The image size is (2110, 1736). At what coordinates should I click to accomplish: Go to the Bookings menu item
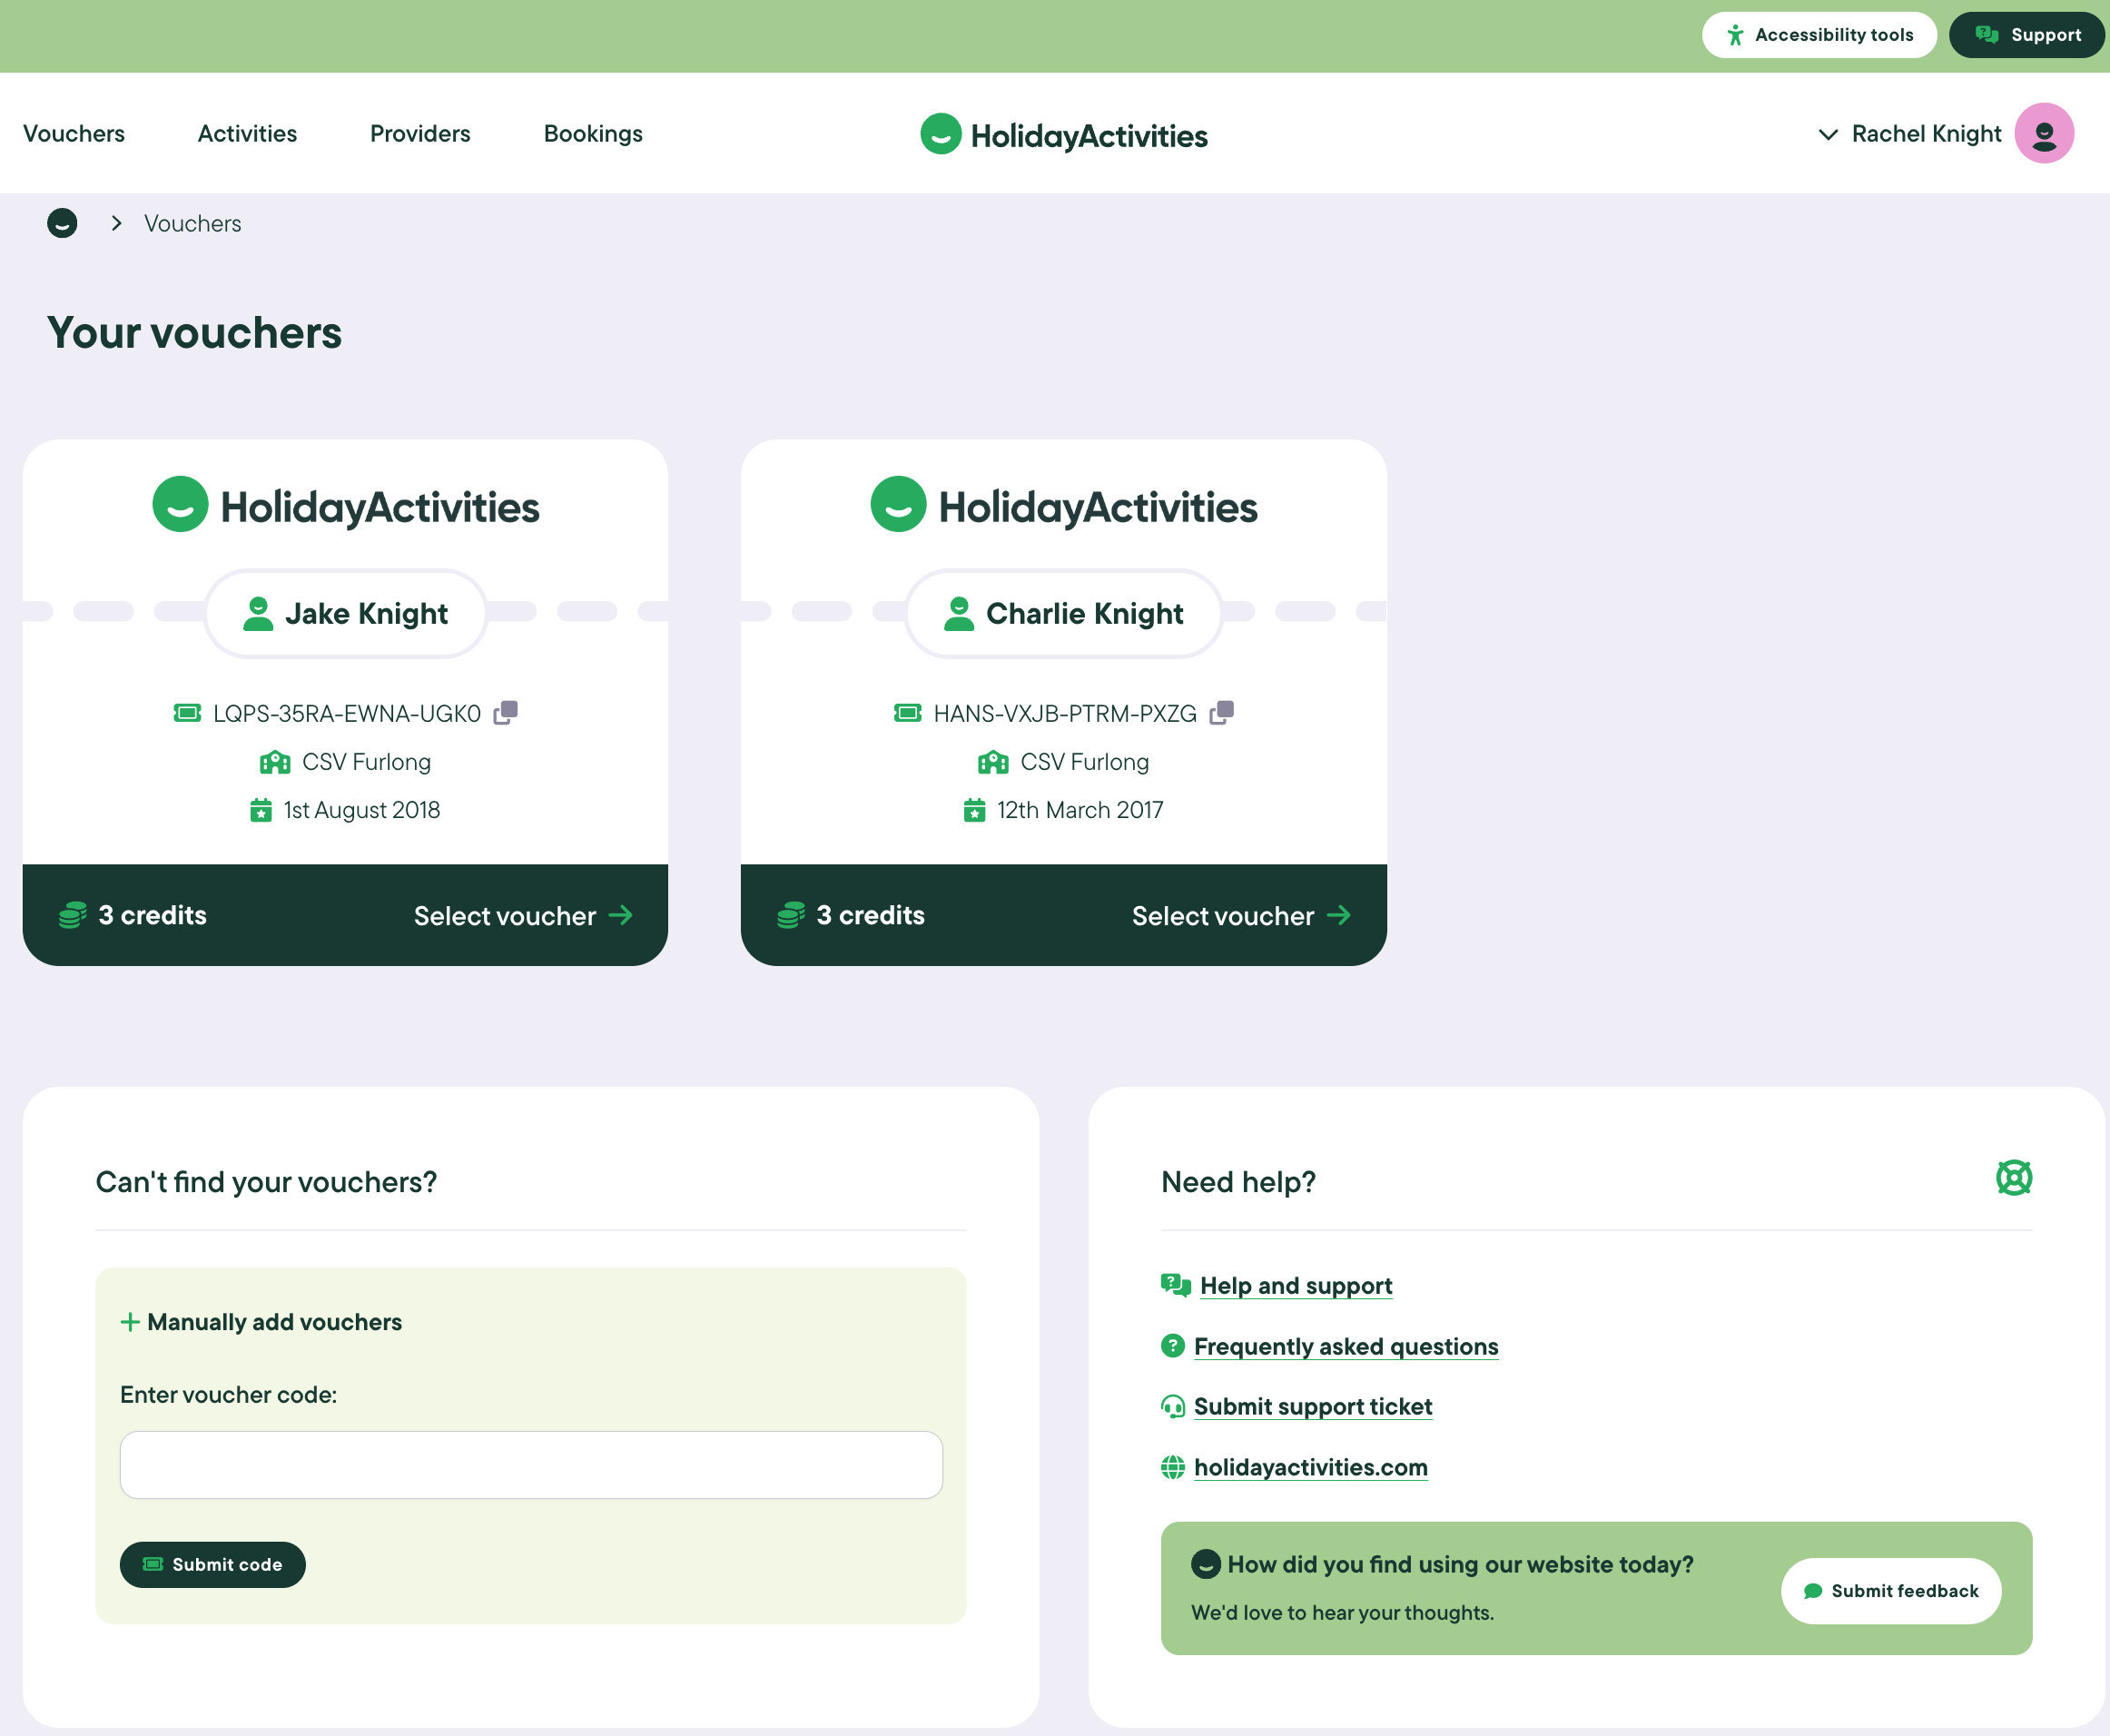(x=593, y=134)
